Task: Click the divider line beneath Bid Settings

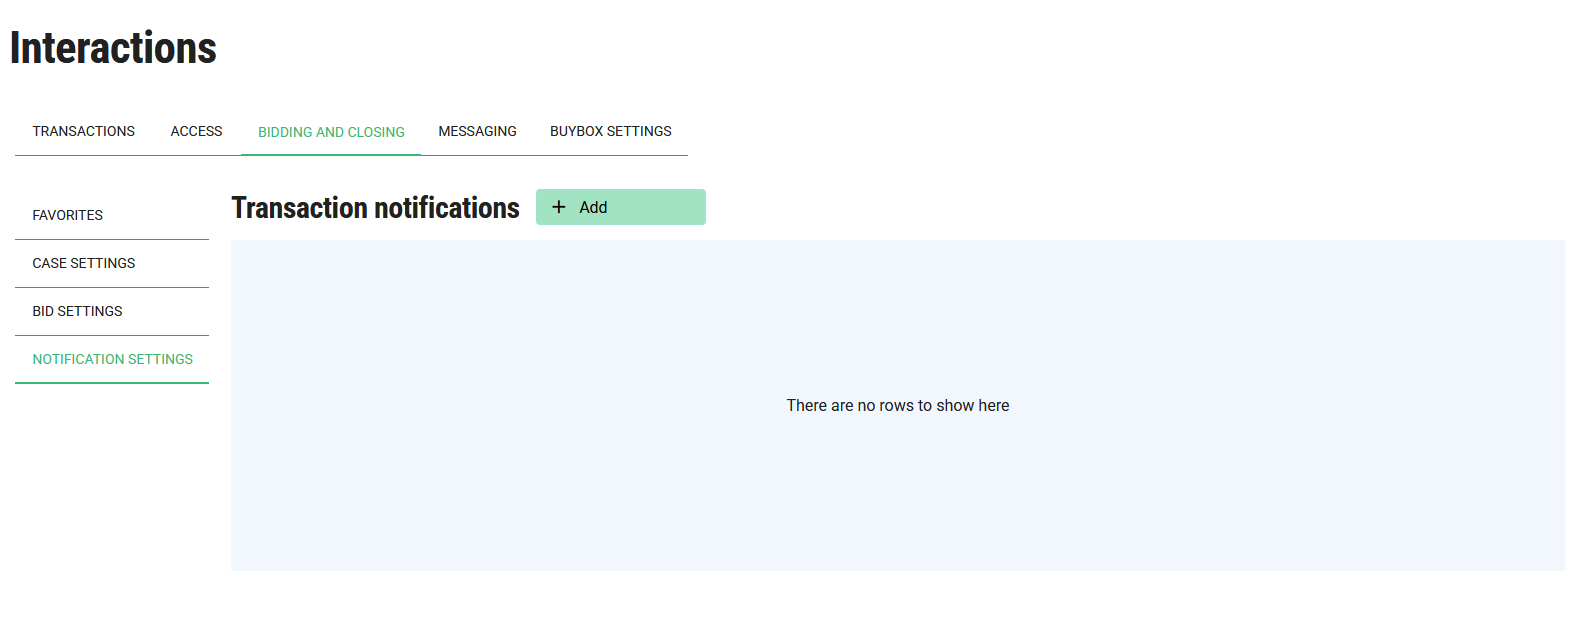Action: (112, 335)
